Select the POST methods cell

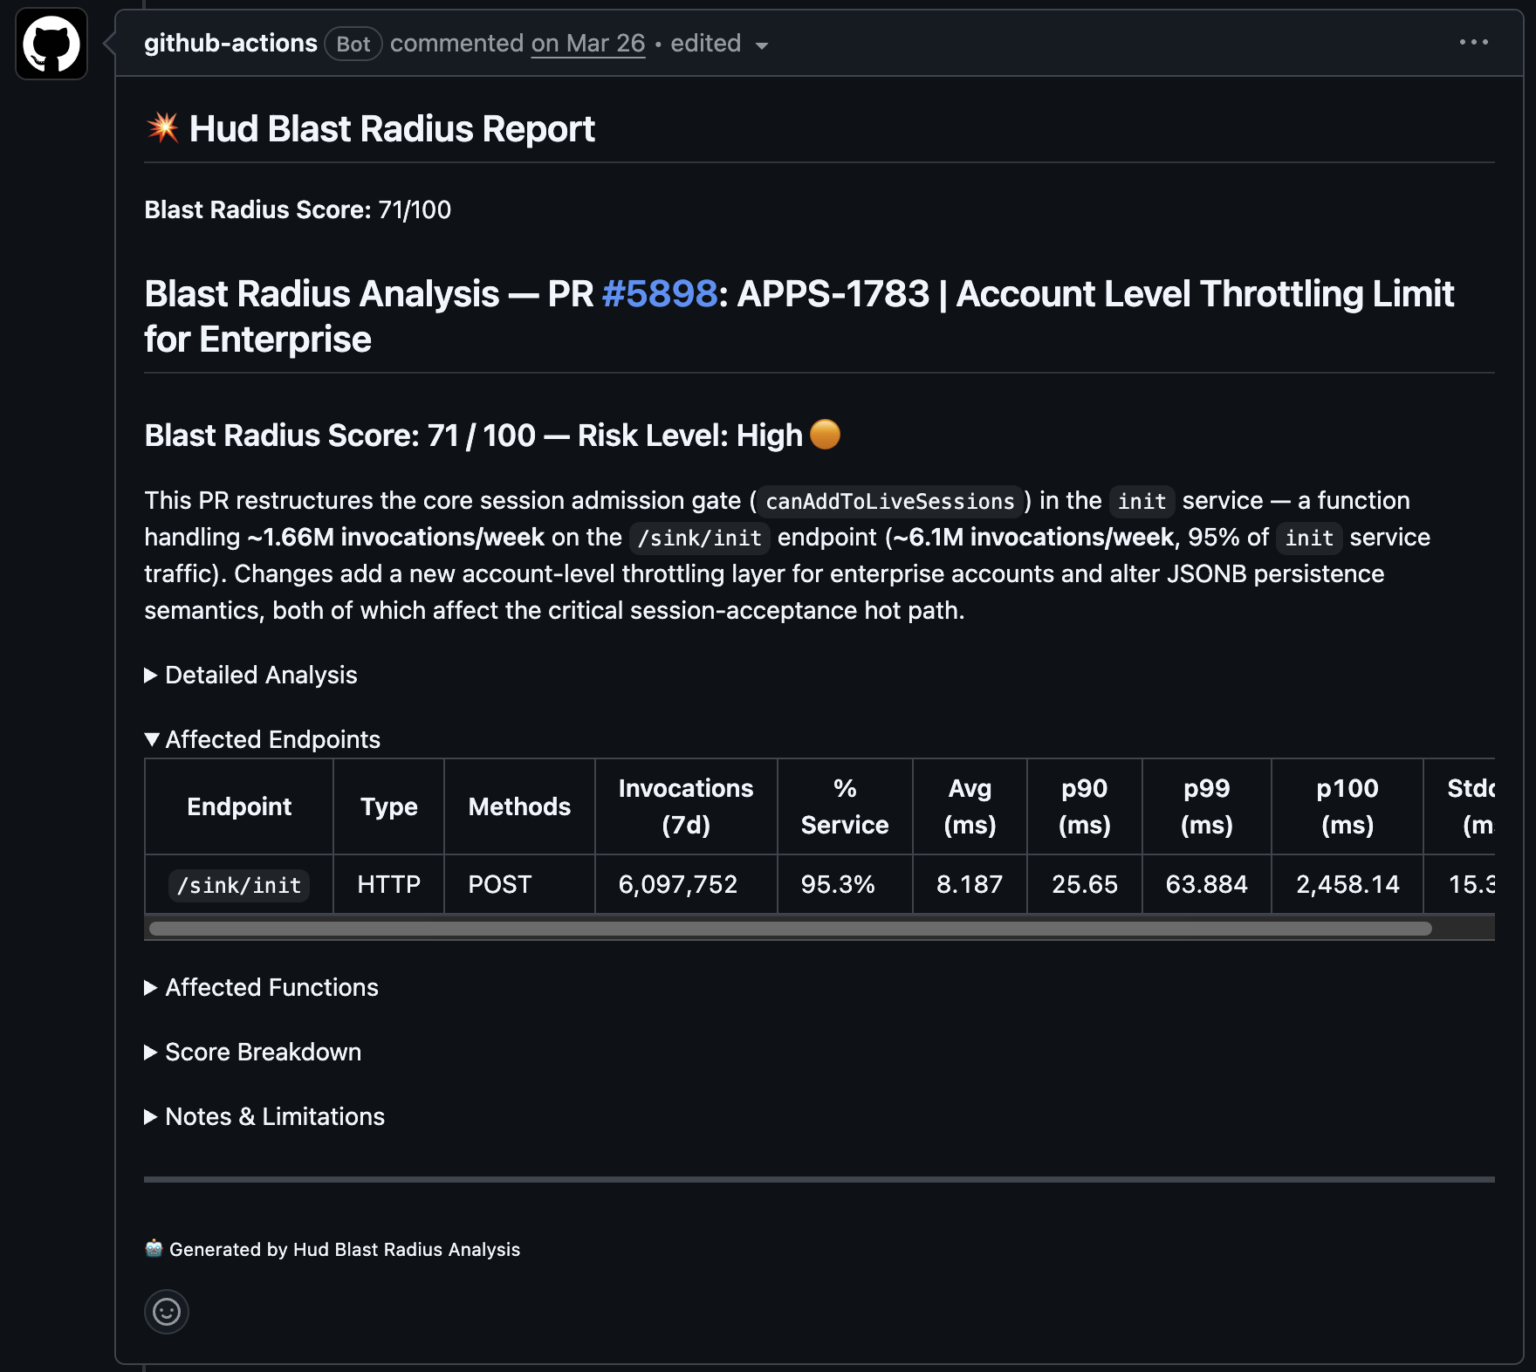[x=520, y=885]
